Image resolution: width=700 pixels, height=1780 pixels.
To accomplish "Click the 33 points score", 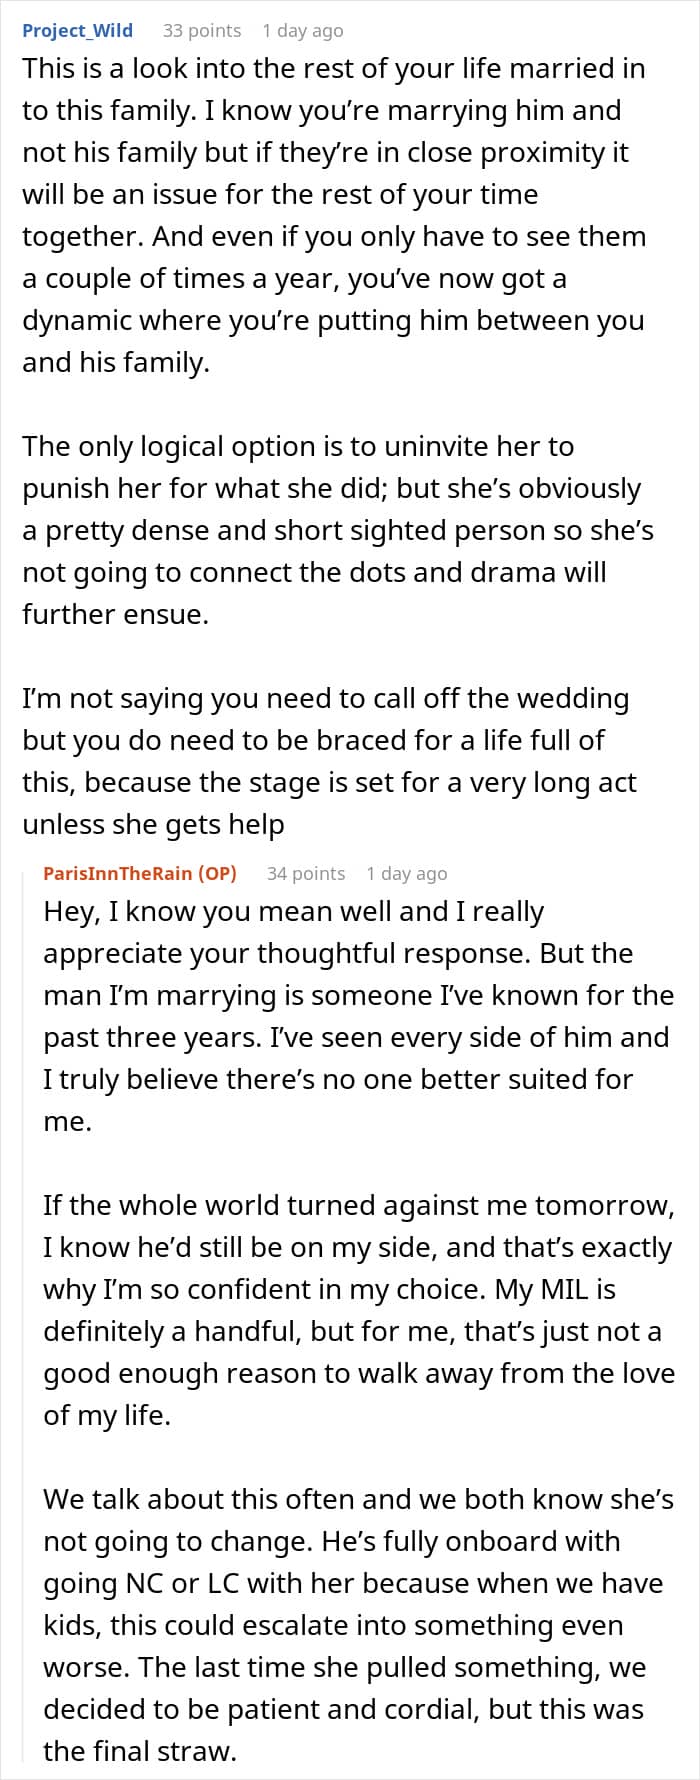I will coord(201,30).
